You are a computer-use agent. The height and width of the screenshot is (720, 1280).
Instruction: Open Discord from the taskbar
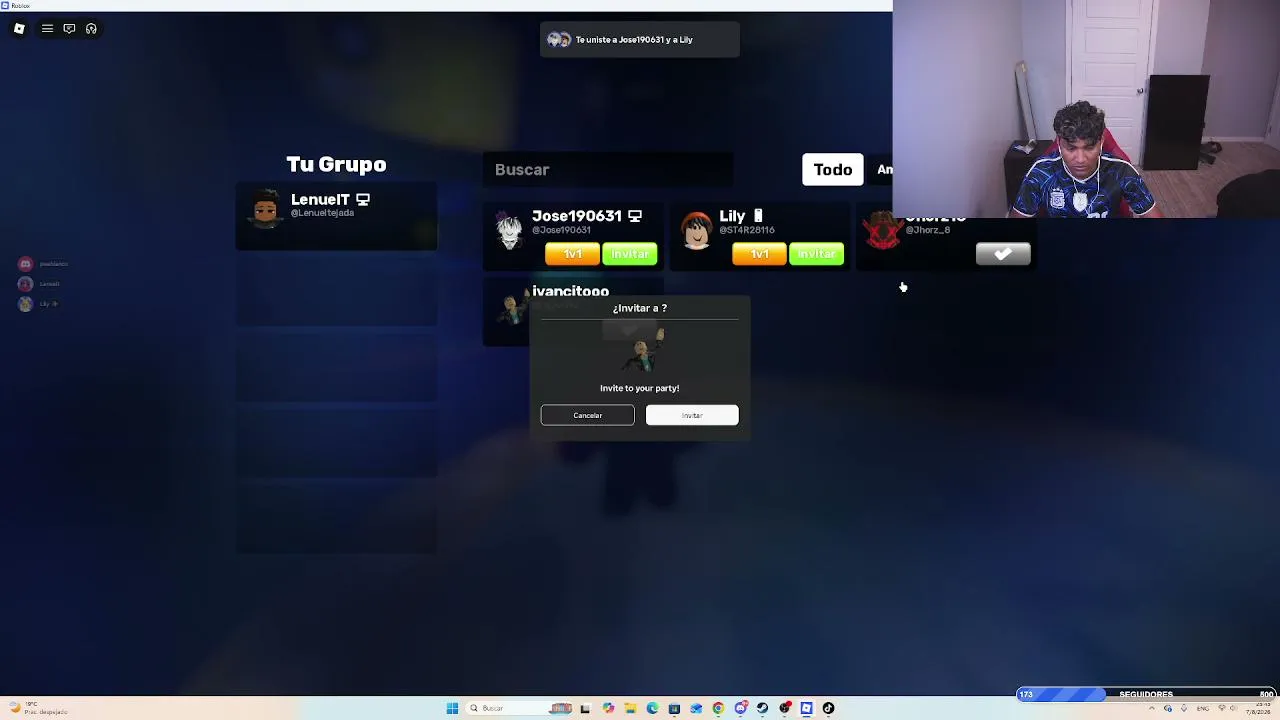740,709
